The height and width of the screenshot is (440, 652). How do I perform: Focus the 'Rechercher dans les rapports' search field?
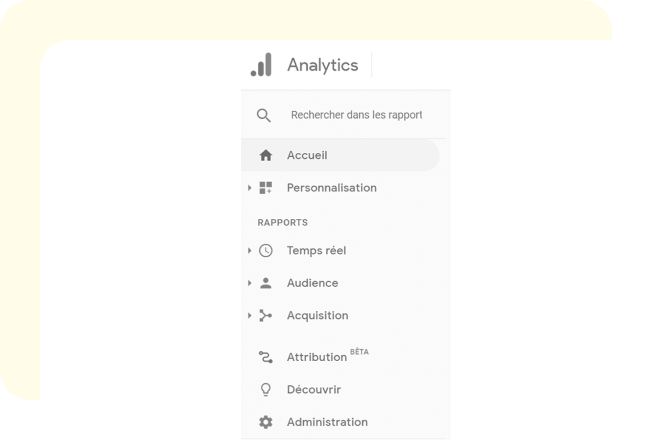coord(356,115)
